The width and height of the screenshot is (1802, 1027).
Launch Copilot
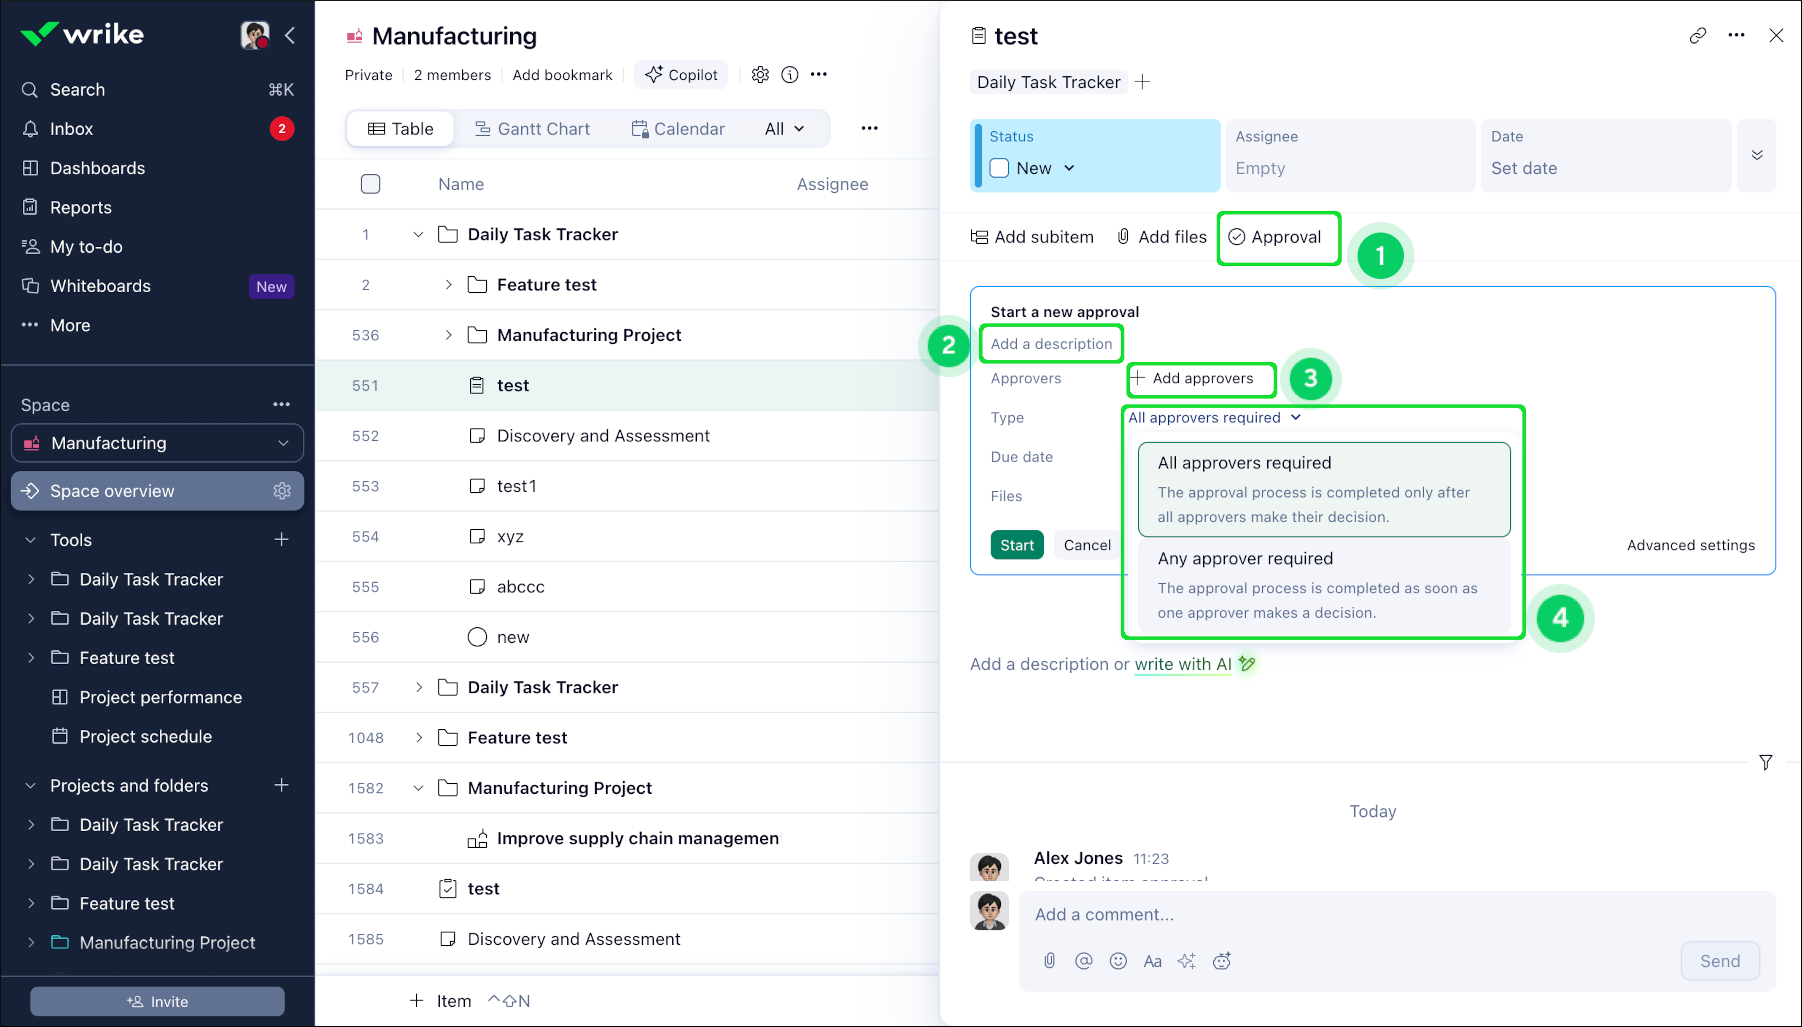[681, 75]
